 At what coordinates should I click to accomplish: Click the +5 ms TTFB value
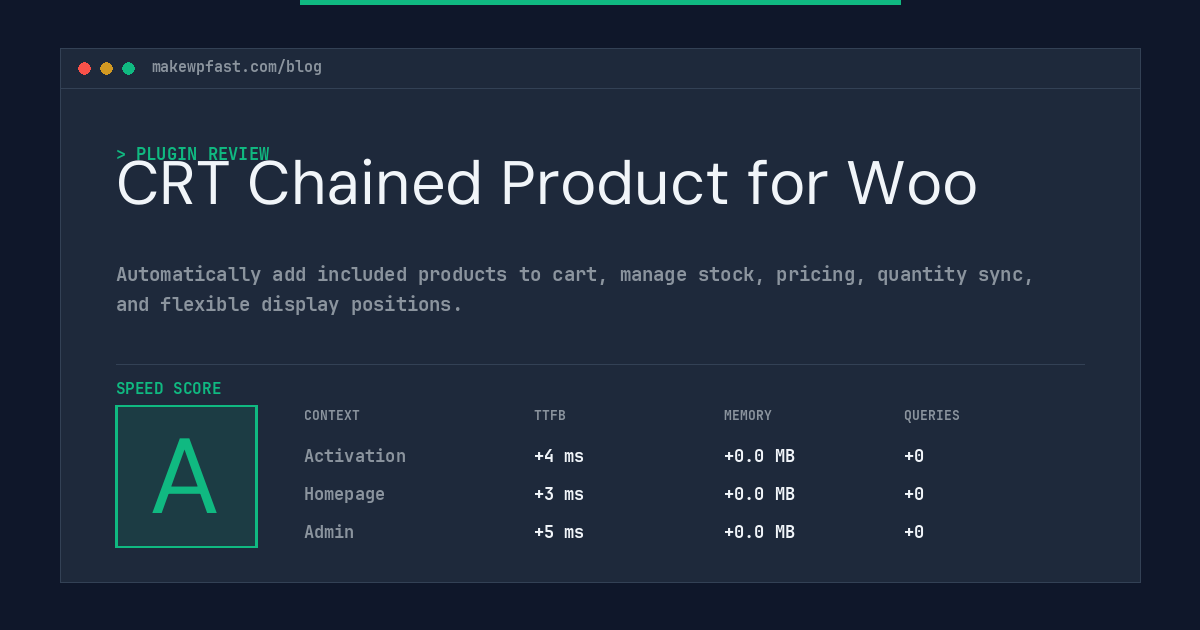pos(559,532)
